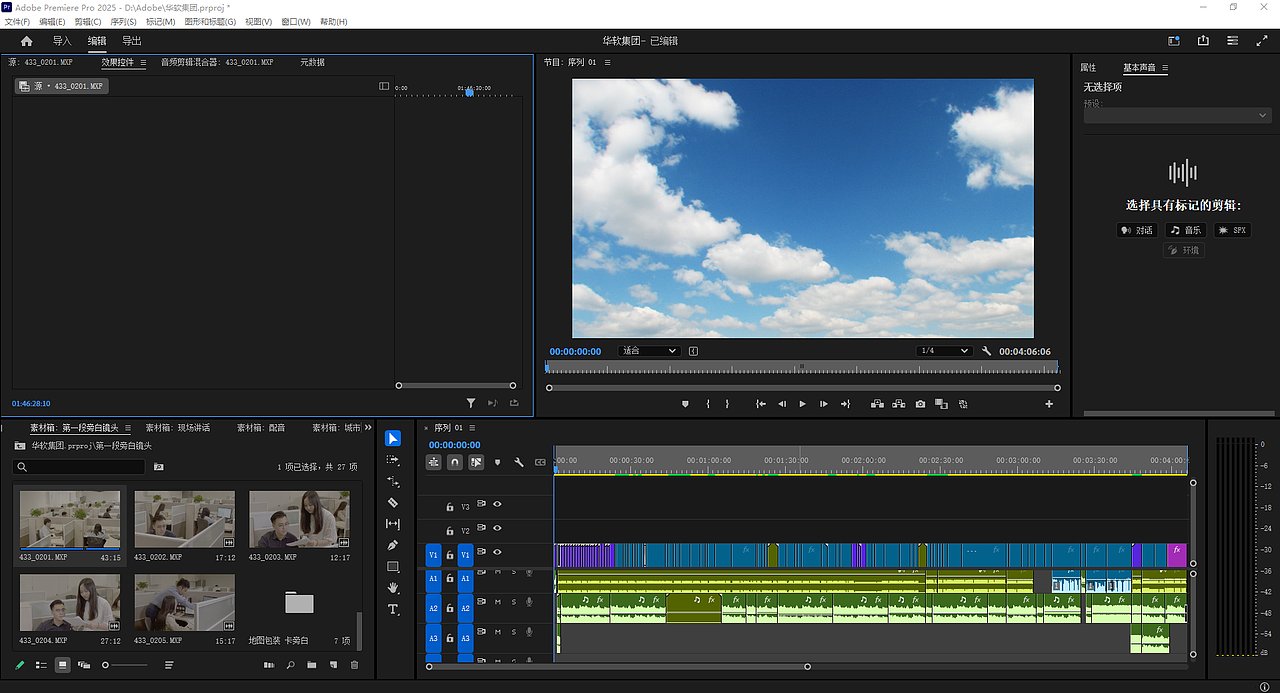Screen dimensions: 1280x693
Task: Click the comparison view icon in Program monitor
Action: (941, 404)
